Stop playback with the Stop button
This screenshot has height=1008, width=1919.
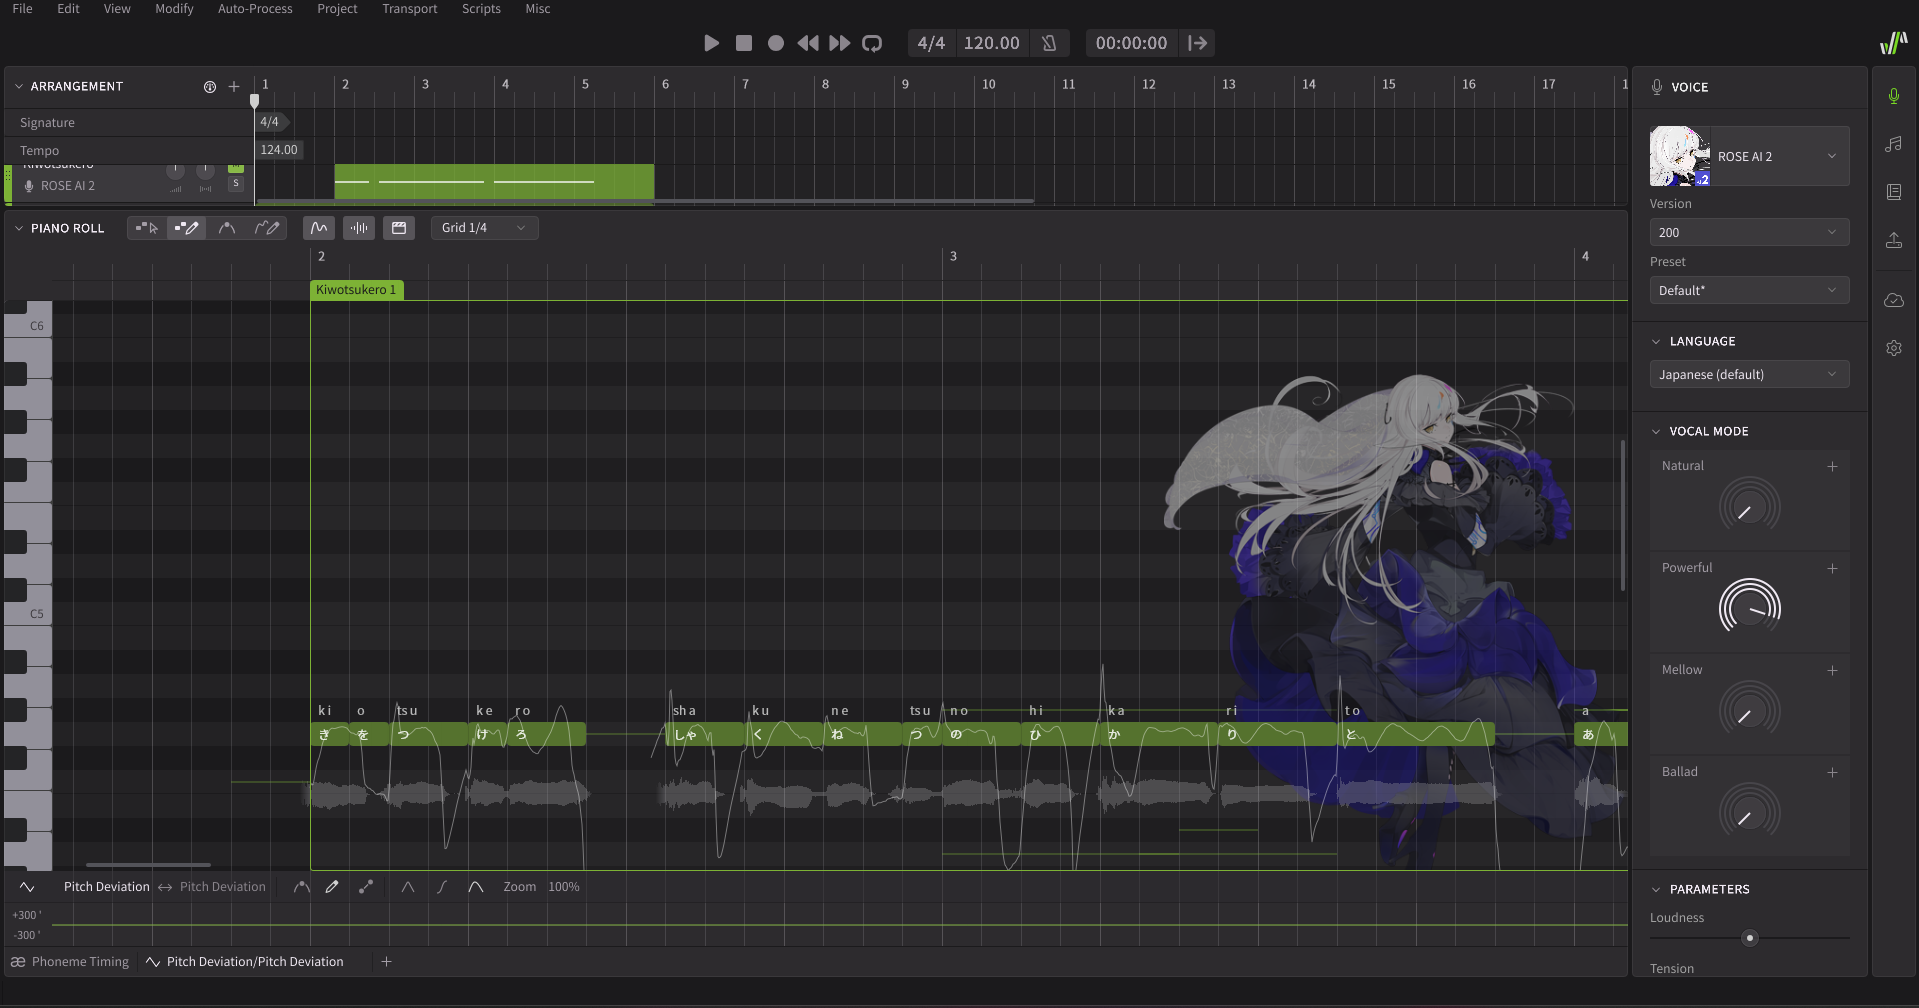point(743,43)
